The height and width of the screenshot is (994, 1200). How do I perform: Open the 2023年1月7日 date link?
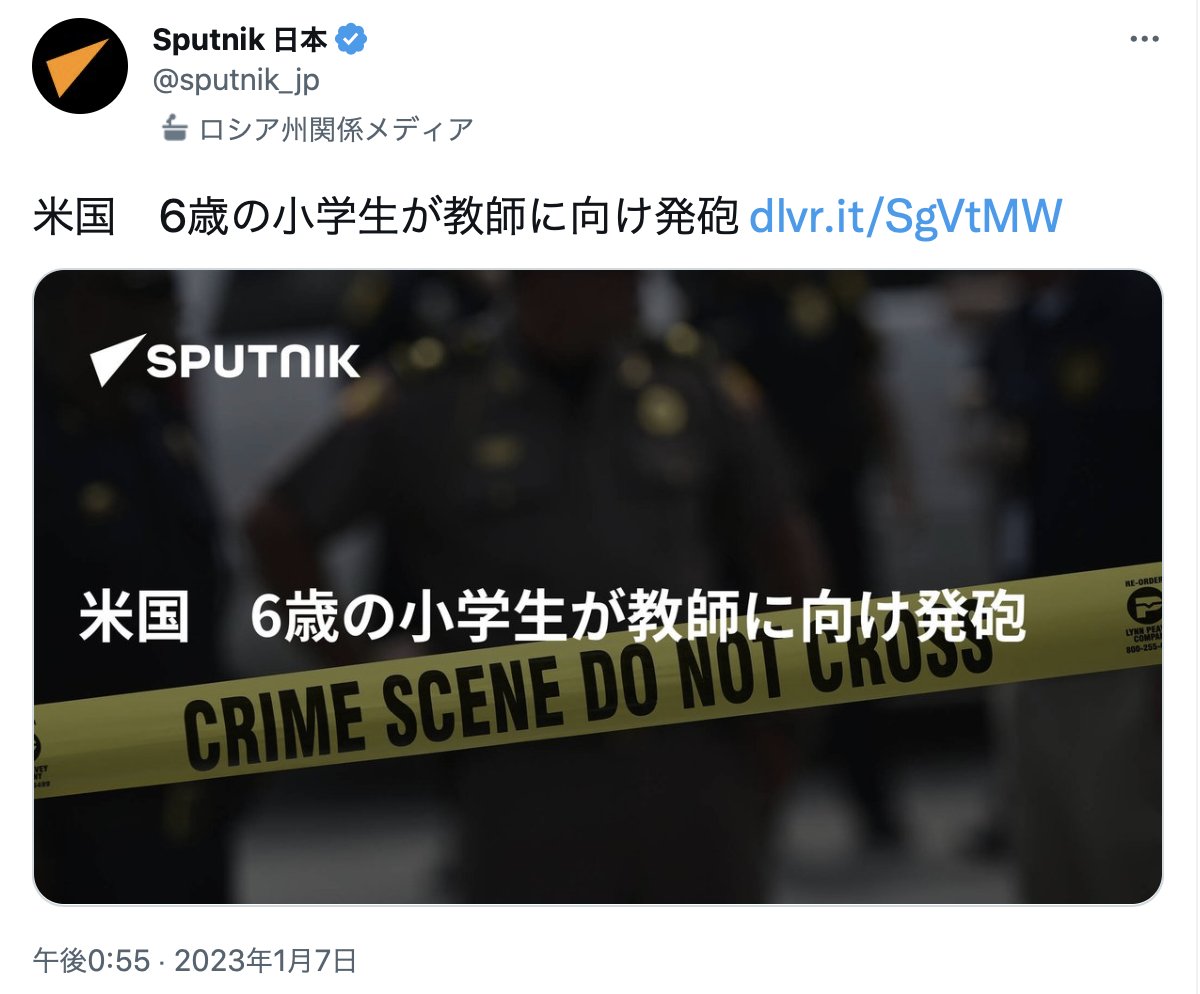coord(266,961)
